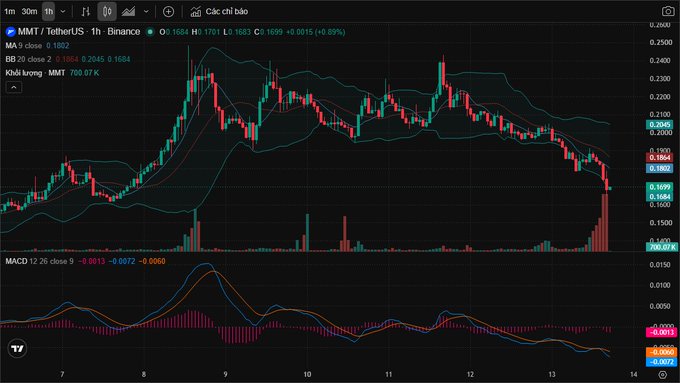The width and height of the screenshot is (680, 383).
Task: Select the Khối lượng MMT volume legend
Action: (35, 73)
